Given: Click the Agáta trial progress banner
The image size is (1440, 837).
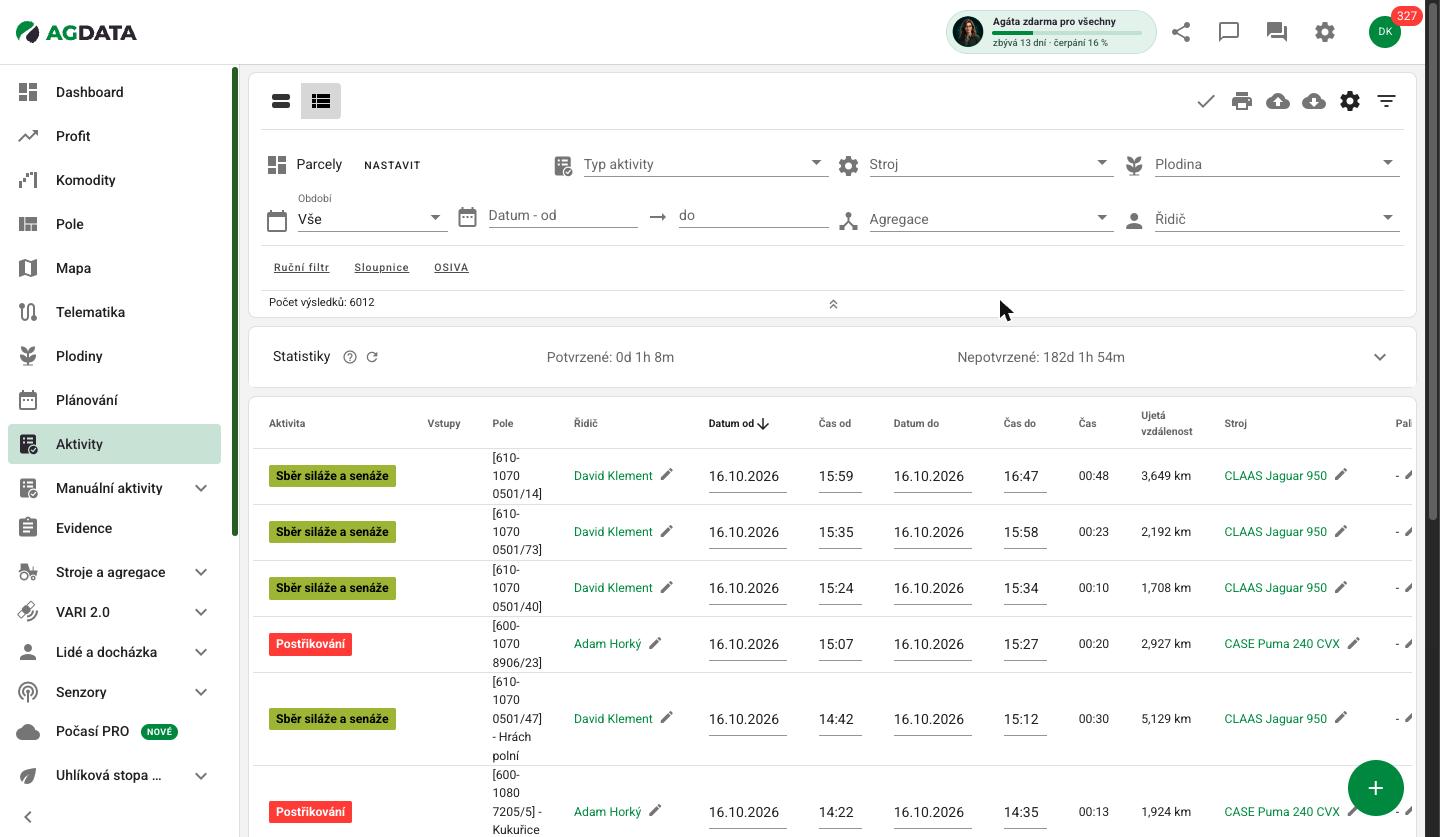Looking at the screenshot, I should [1051, 32].
